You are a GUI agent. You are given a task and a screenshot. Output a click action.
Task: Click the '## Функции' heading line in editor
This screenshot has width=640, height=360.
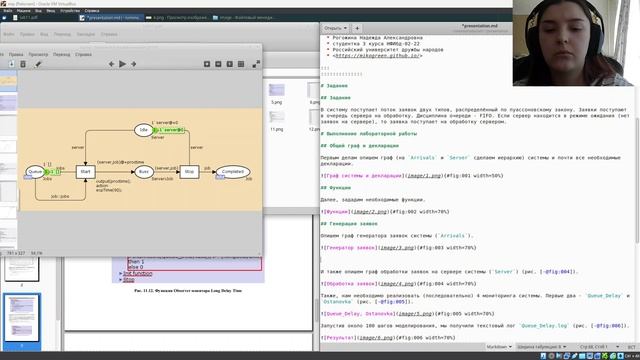(x=336, y=188)
